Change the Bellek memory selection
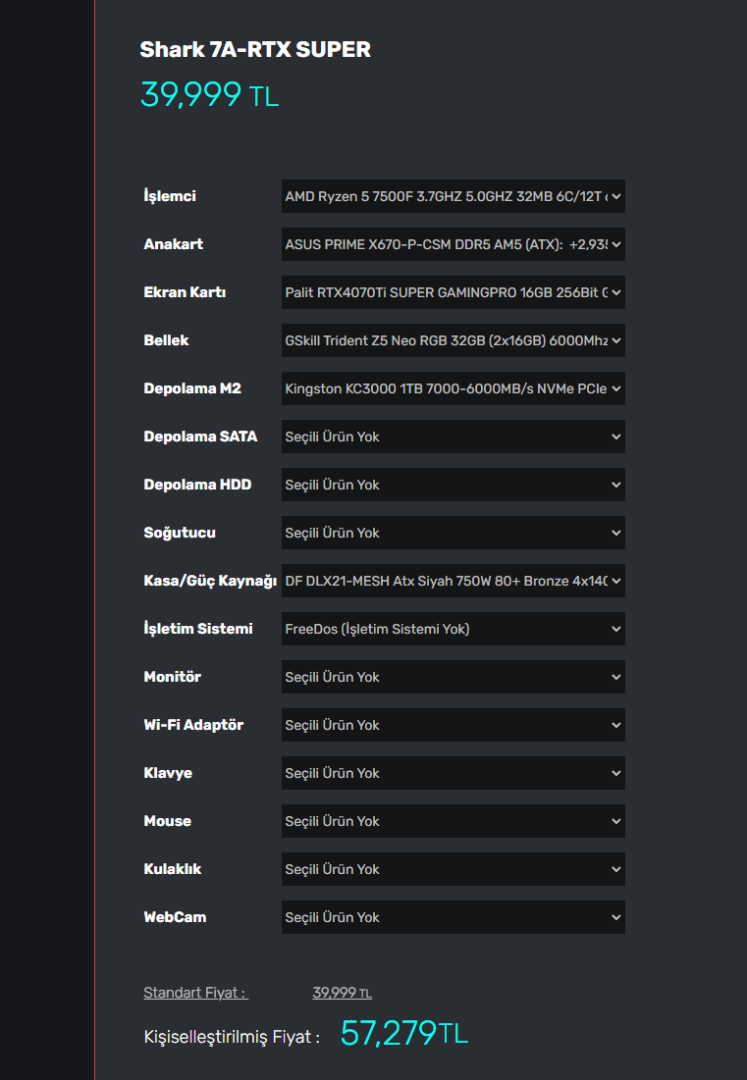Image resolution: width=747 pixels, height=1080 pixels. [x=453, y=340]
